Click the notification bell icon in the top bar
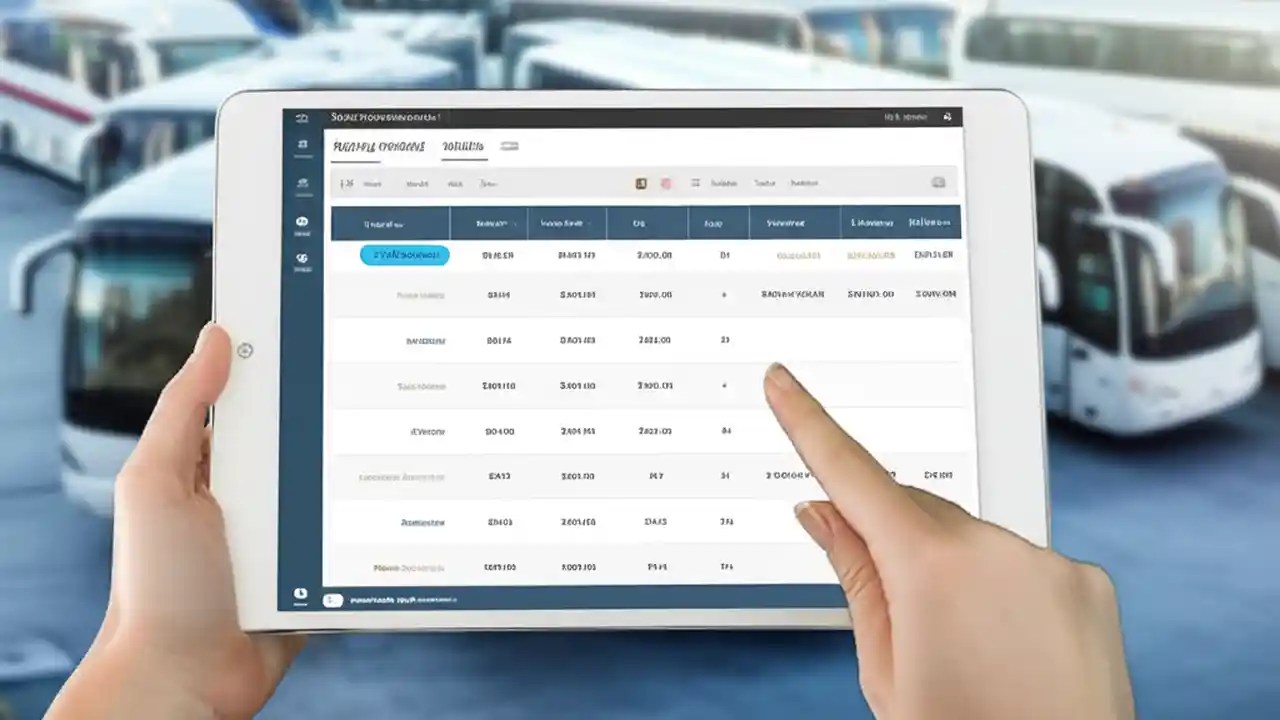This screenshot has width=1280, height=720. point(947,117)
